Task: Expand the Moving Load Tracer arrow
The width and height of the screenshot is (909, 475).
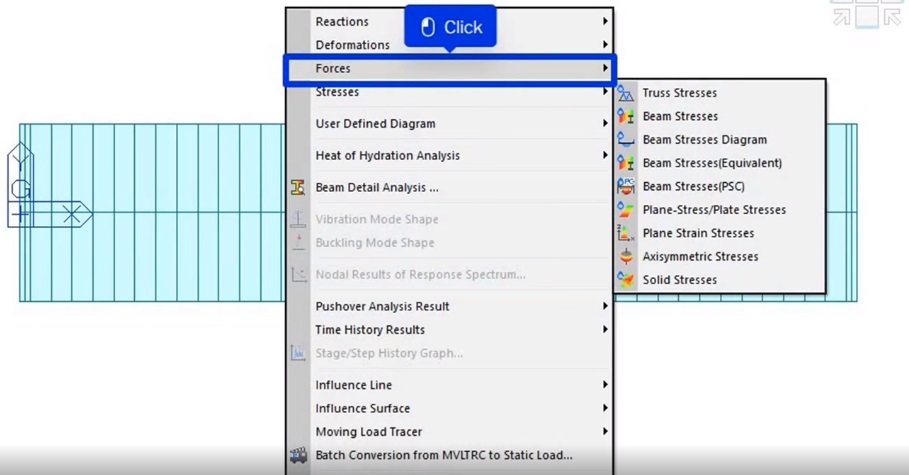Action: 605,432
